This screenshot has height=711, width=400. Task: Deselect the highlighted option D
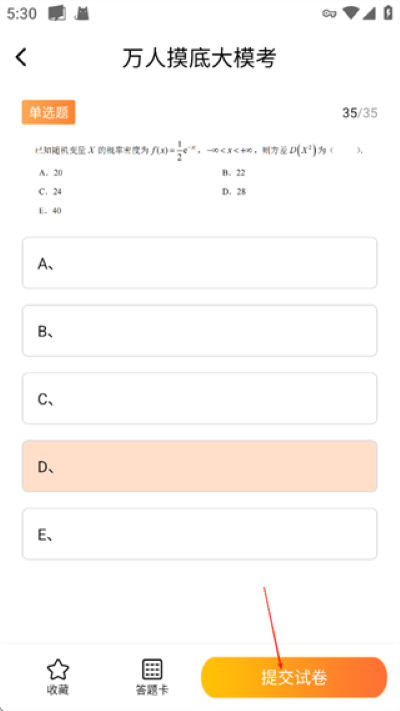200,466
